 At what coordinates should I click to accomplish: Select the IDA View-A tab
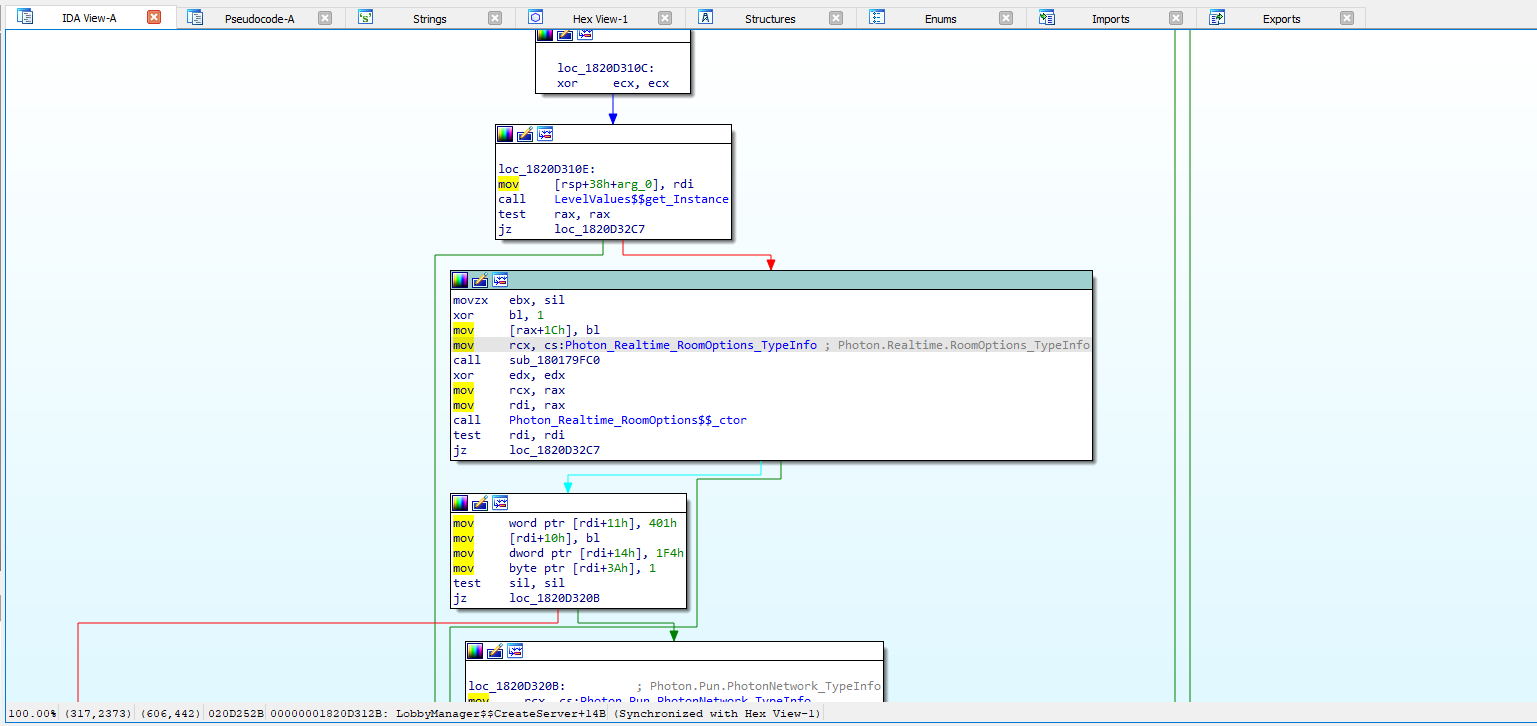pyautogui.click(x=89, y=18)
